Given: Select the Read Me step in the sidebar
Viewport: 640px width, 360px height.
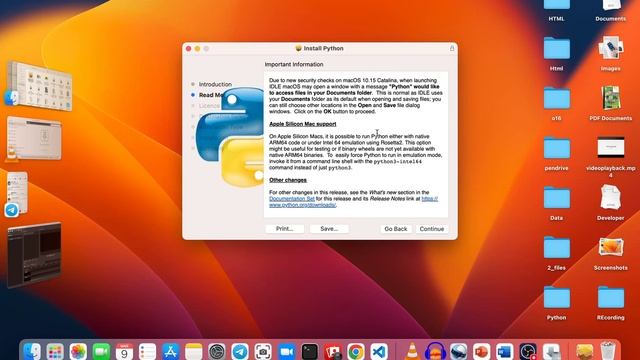Looking at the screenshot, I should coord(211,95).
